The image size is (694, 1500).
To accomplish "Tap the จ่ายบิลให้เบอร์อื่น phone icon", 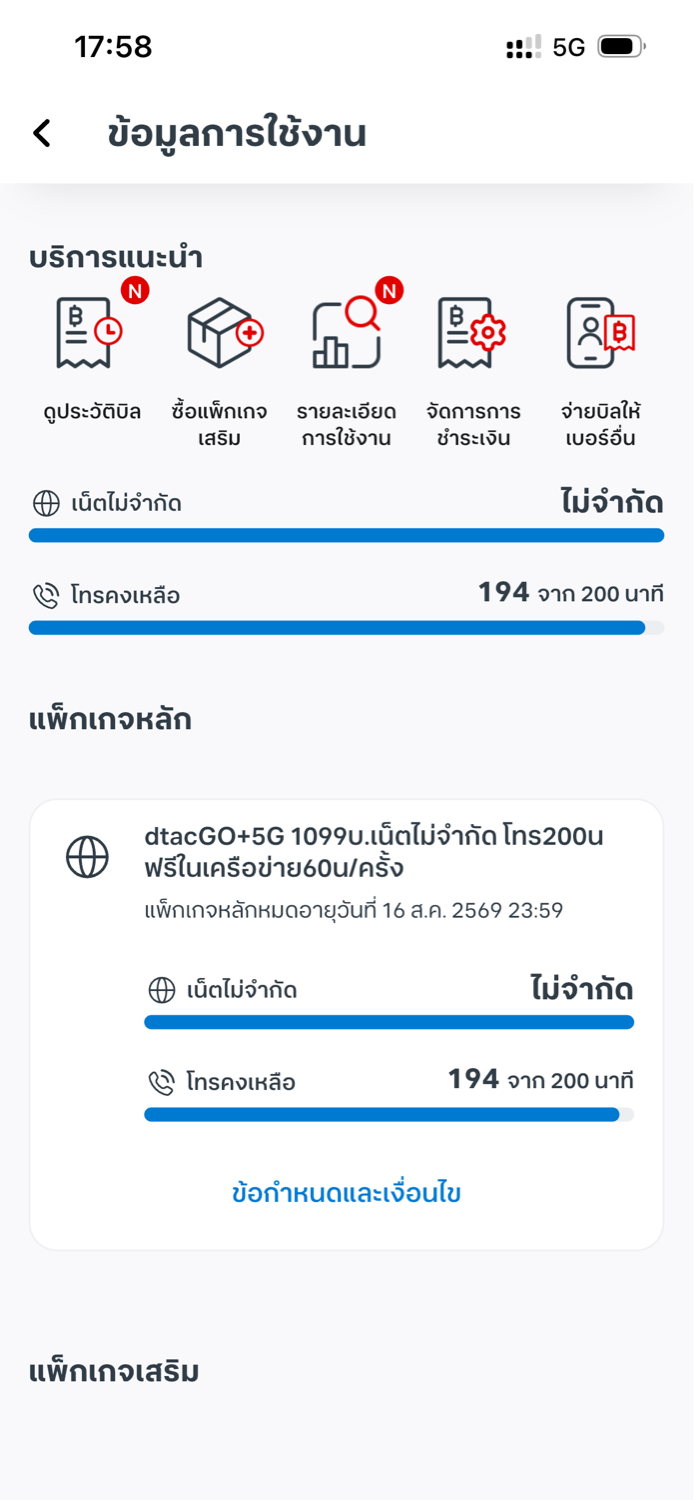I will point(600,333).
